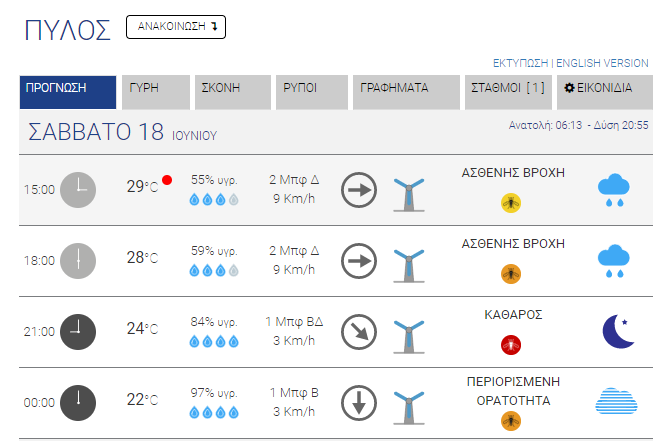Click the red dot beside 29°C
Image resolution: width=663 pixels, height=441 pixels.
167,180
